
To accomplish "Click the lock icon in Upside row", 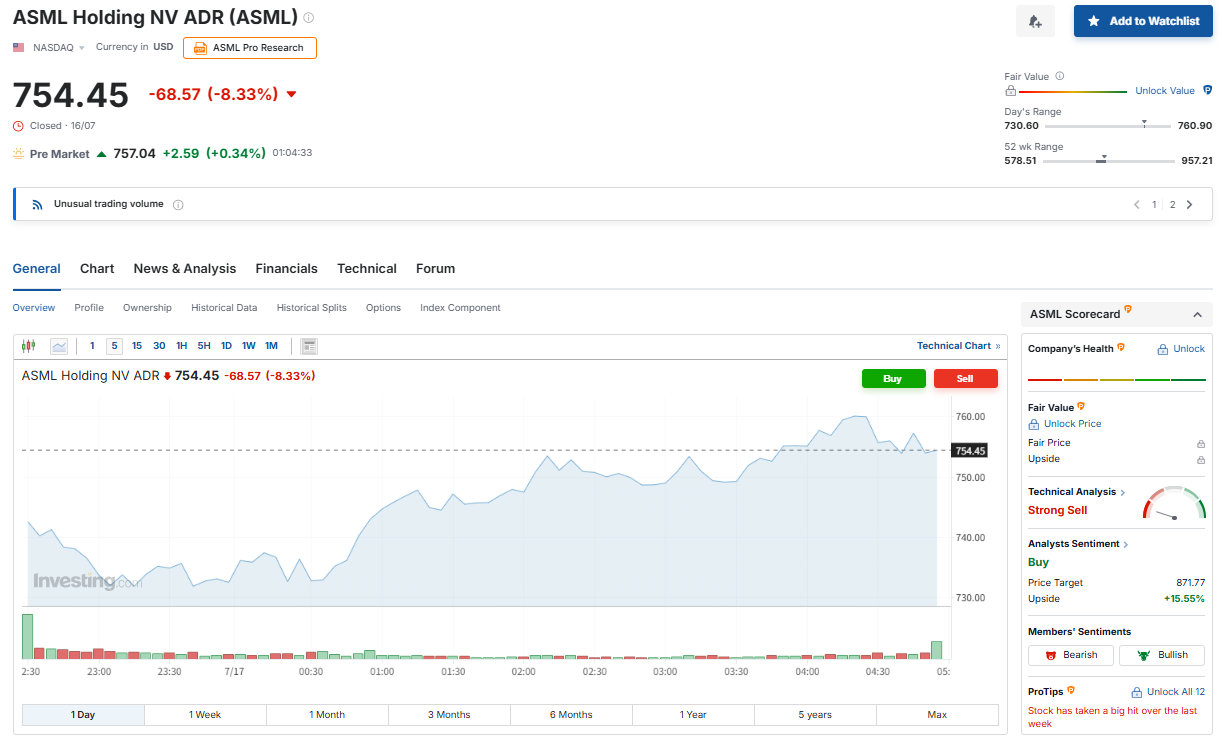I will click(x=1200, y=459).
